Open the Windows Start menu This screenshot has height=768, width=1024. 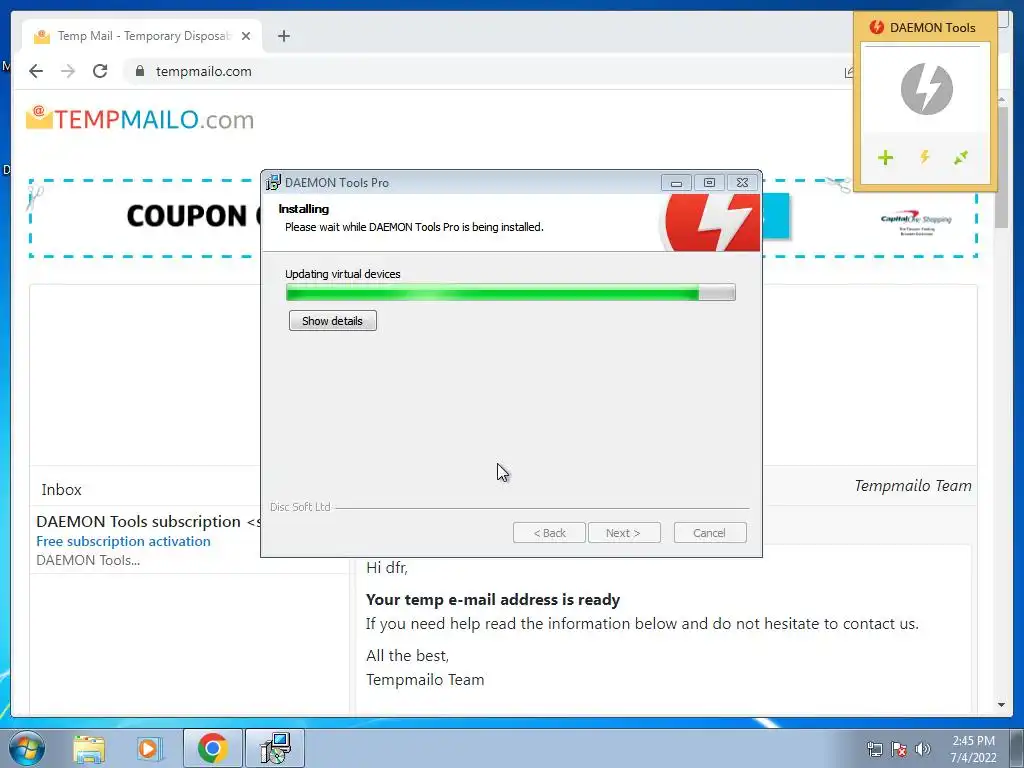[x=27, y=748]
